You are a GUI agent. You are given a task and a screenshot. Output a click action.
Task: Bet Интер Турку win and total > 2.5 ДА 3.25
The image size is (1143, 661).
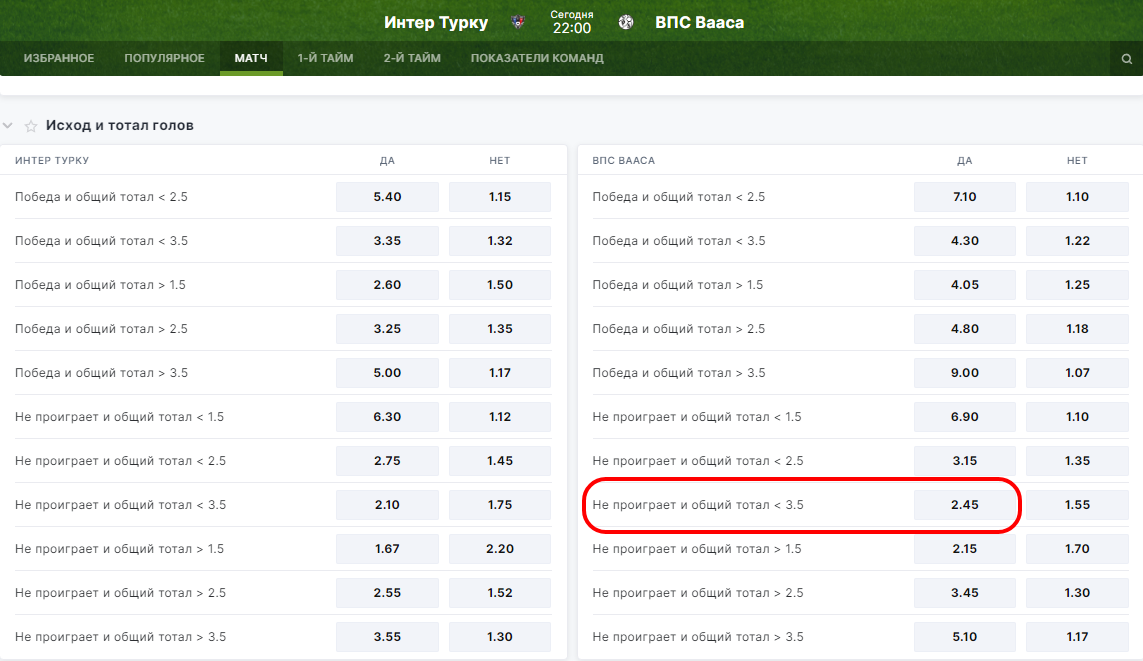(387, 329)
